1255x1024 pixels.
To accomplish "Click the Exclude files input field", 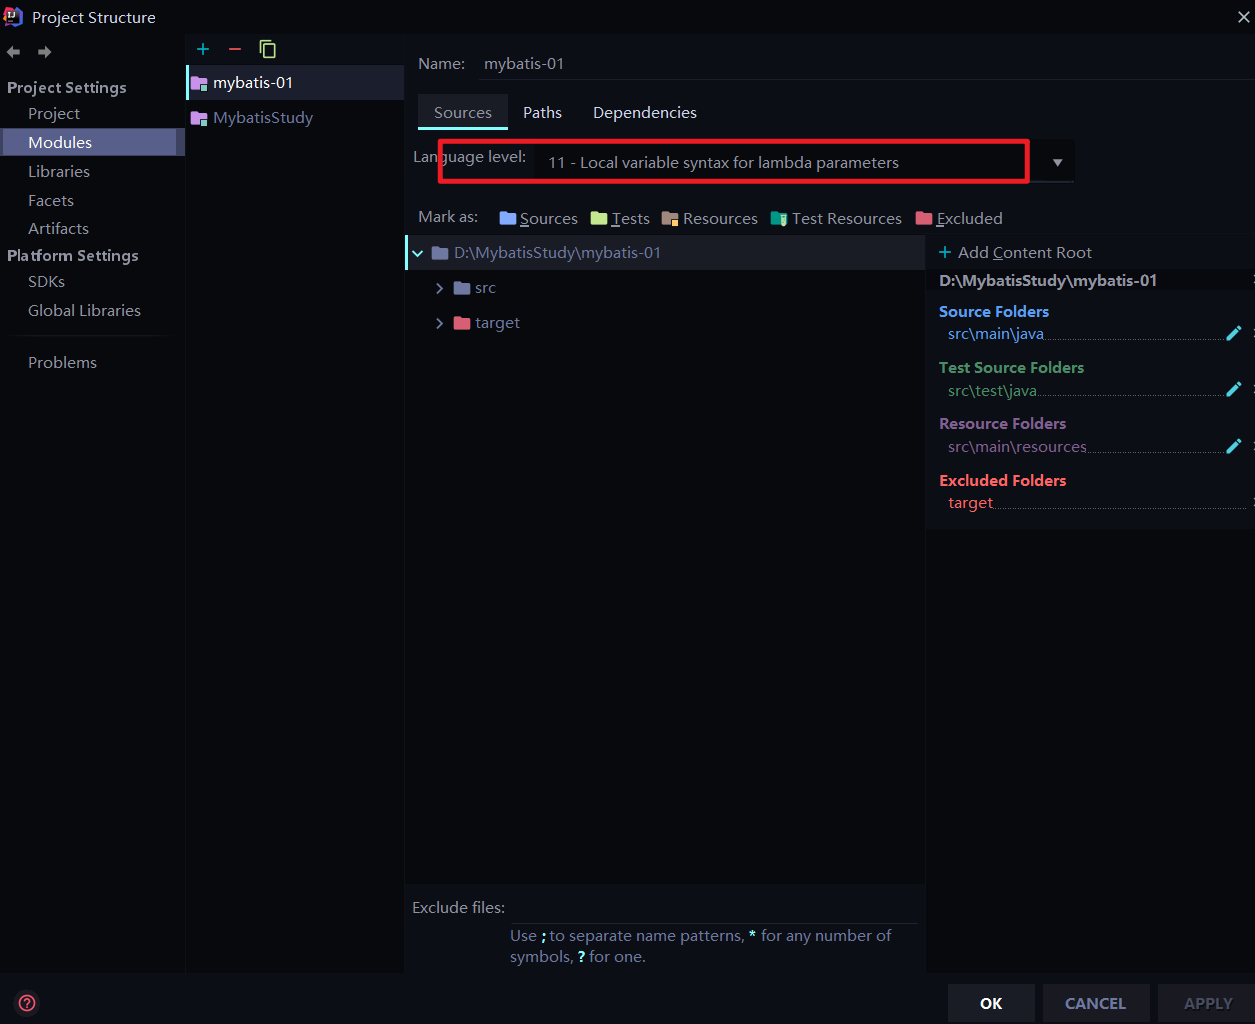I will pos(712,908).
